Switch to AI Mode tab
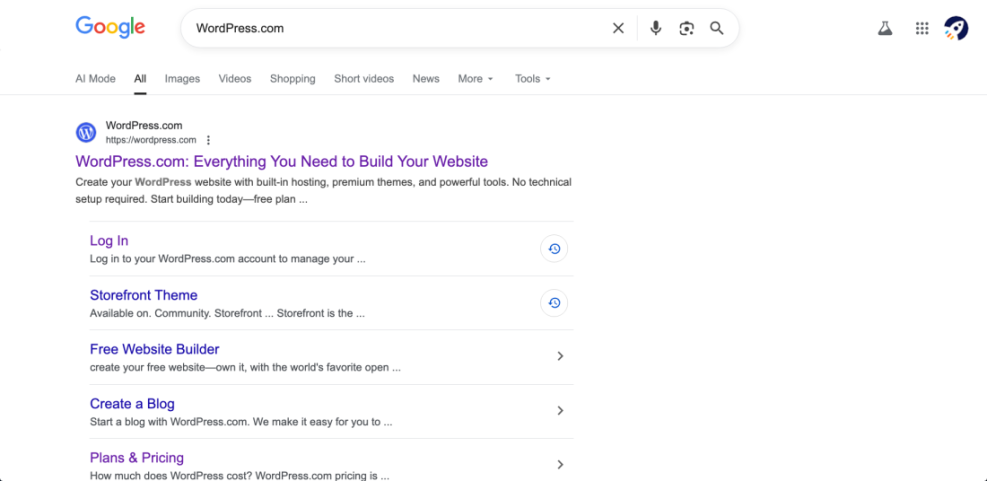Screen dimensions: 987x481 pos(96,79)
